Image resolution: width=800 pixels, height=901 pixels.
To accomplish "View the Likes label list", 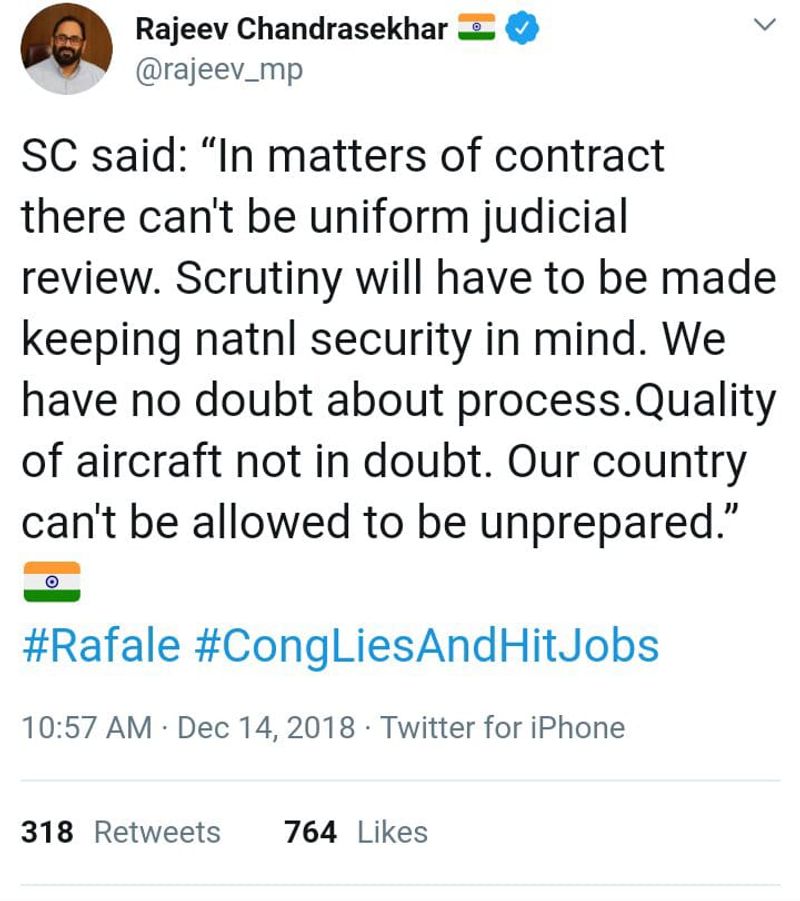I will click(x=392, y=832).
